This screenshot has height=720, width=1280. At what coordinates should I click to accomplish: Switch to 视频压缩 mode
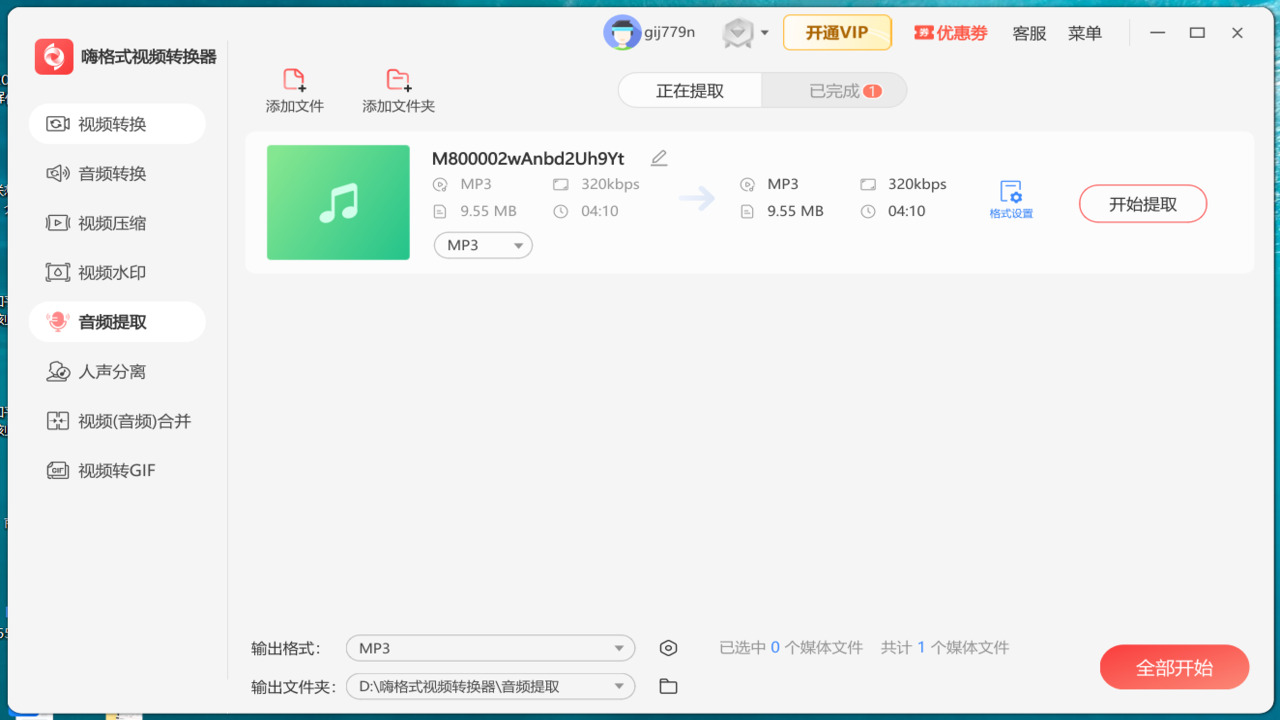[x=117, y=222]
